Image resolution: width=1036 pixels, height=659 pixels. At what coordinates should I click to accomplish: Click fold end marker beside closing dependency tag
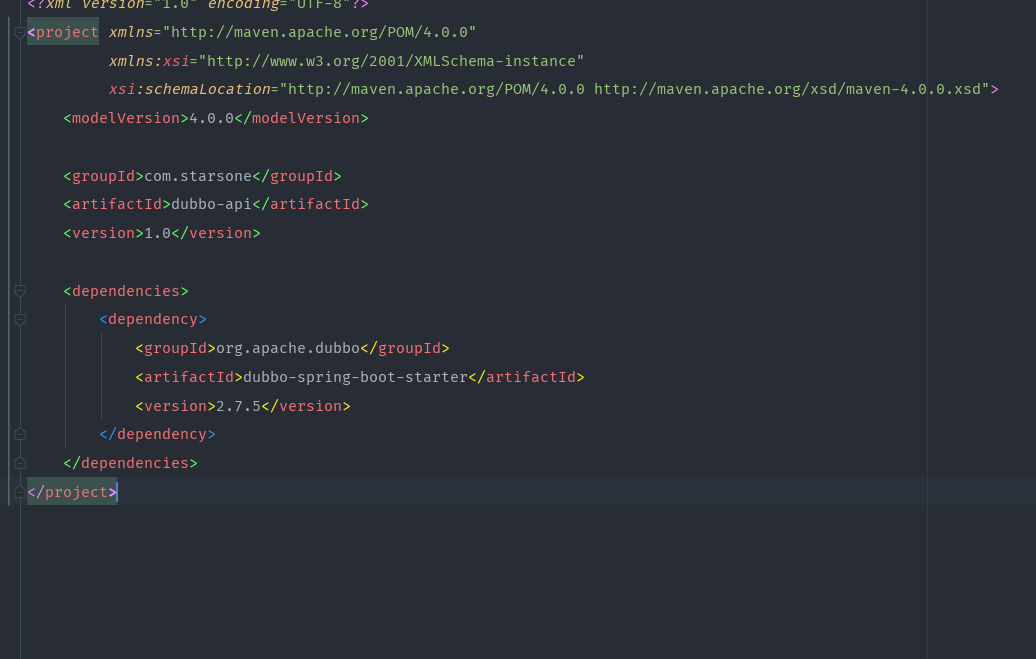(x=20, y=434)
